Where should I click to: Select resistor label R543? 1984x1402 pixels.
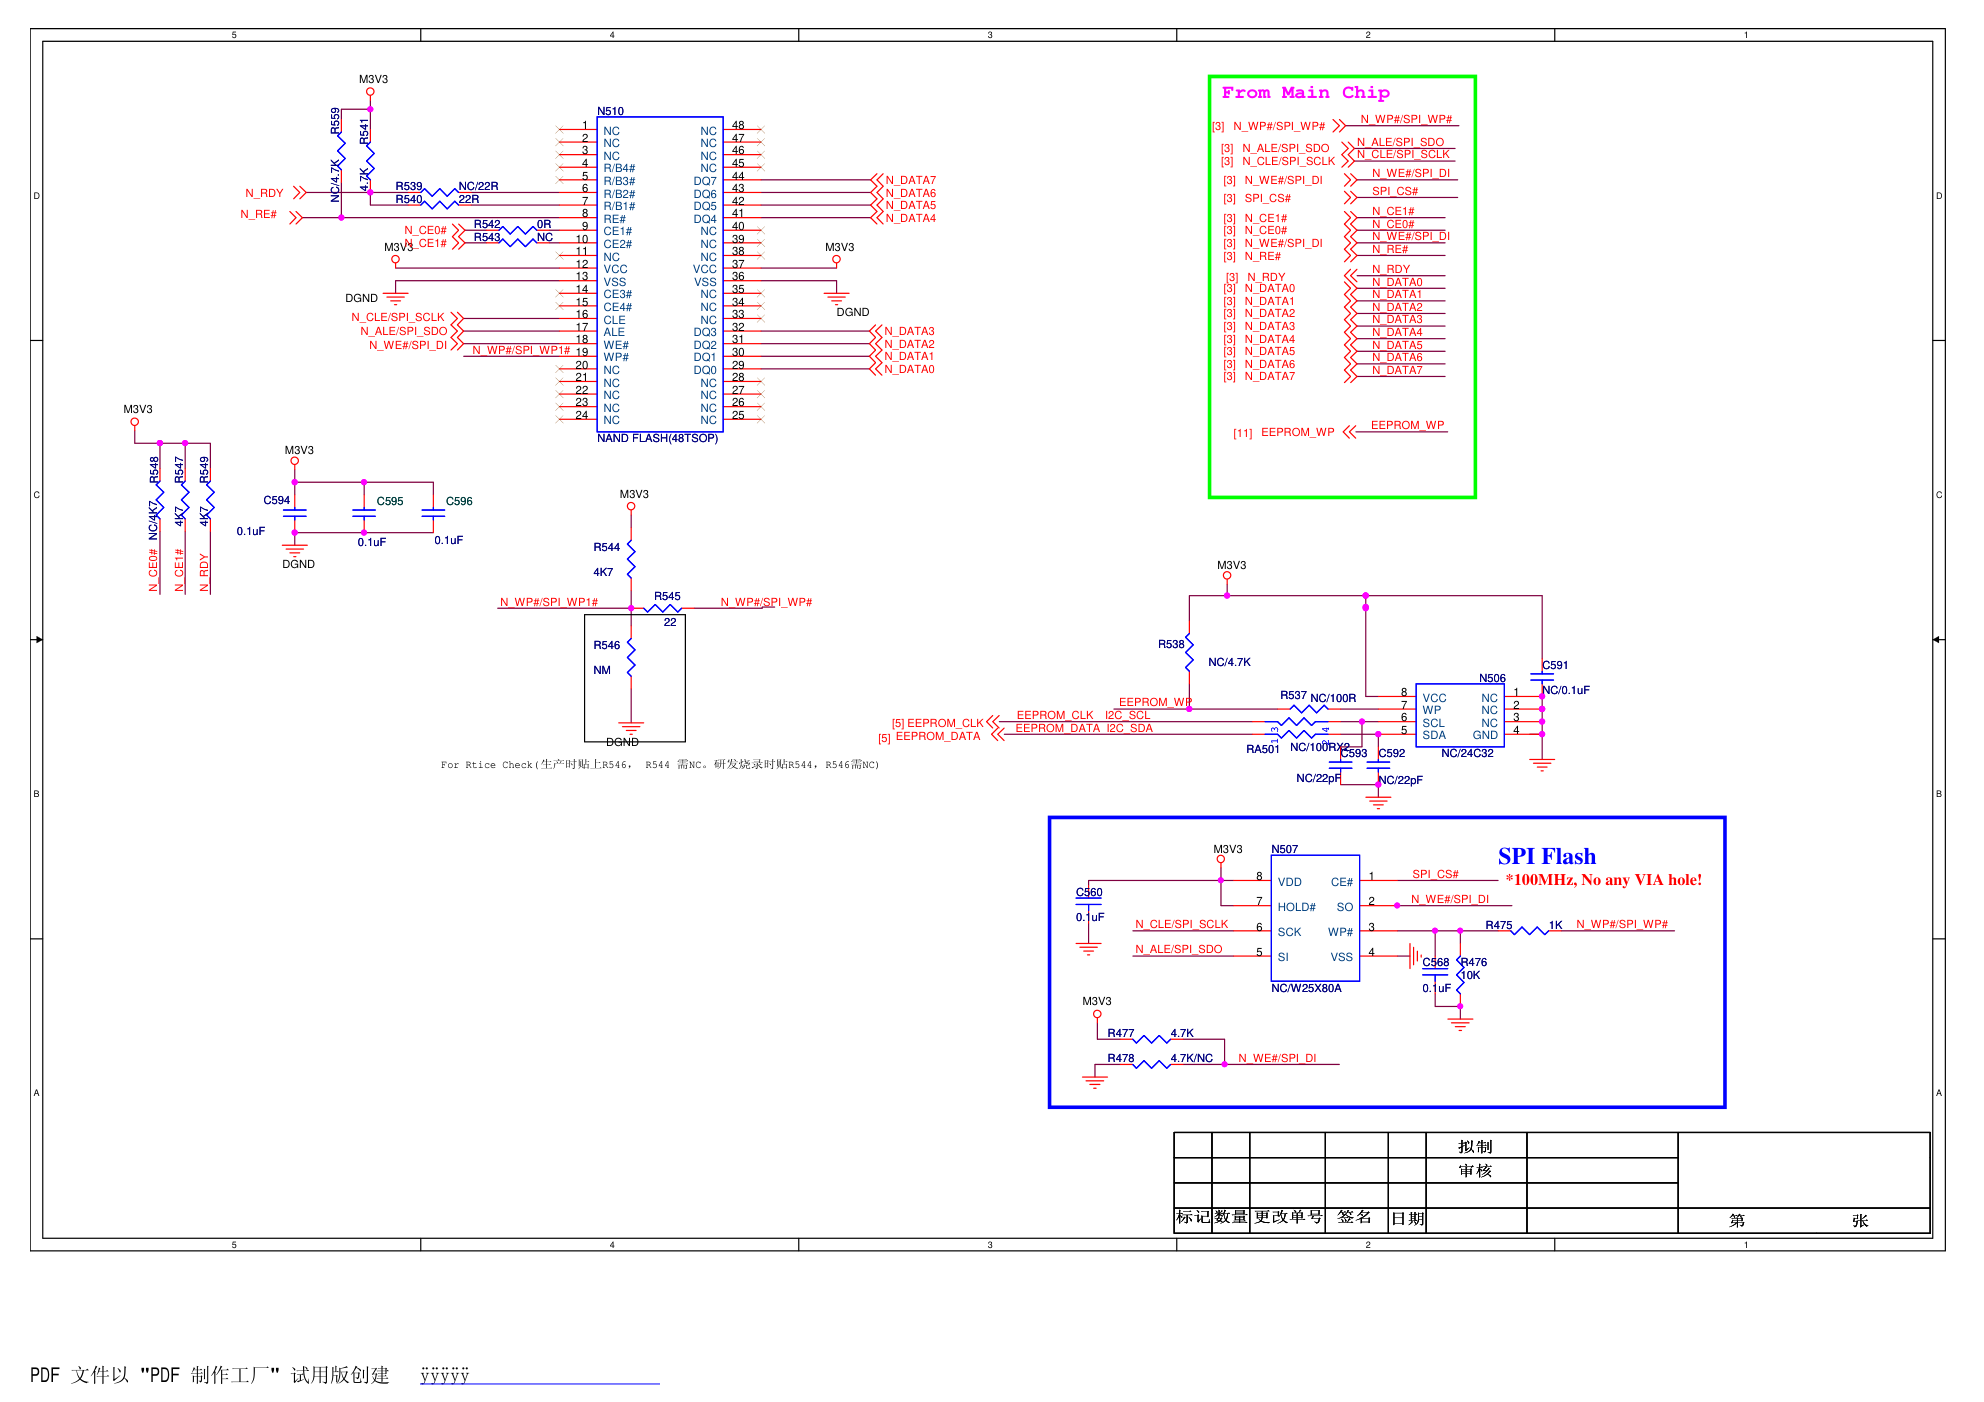tap(487, 237)
